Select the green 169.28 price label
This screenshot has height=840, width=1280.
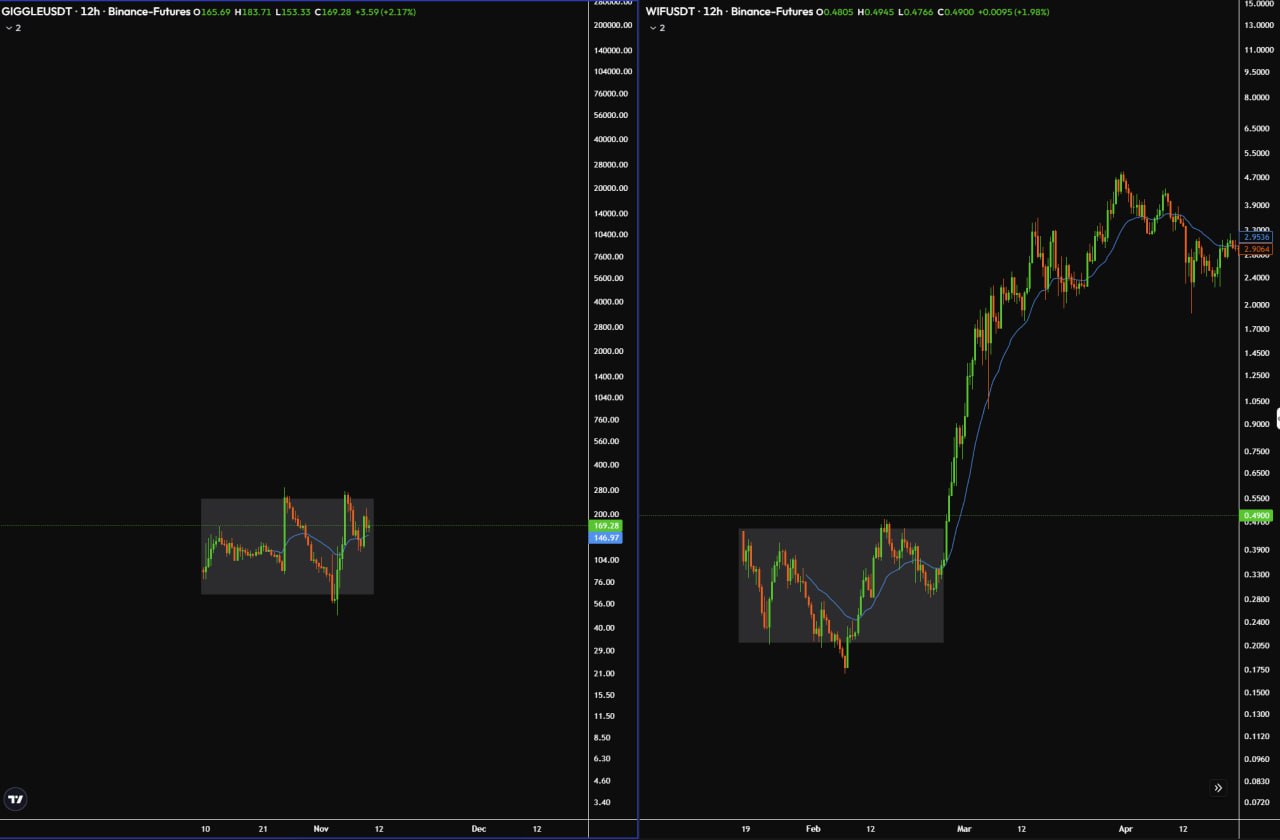[x=607, y=525]
